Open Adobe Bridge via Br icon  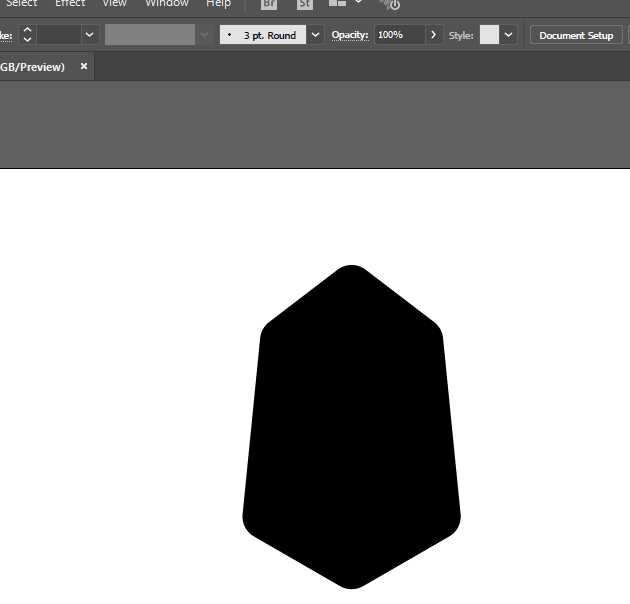click(269, 4)
